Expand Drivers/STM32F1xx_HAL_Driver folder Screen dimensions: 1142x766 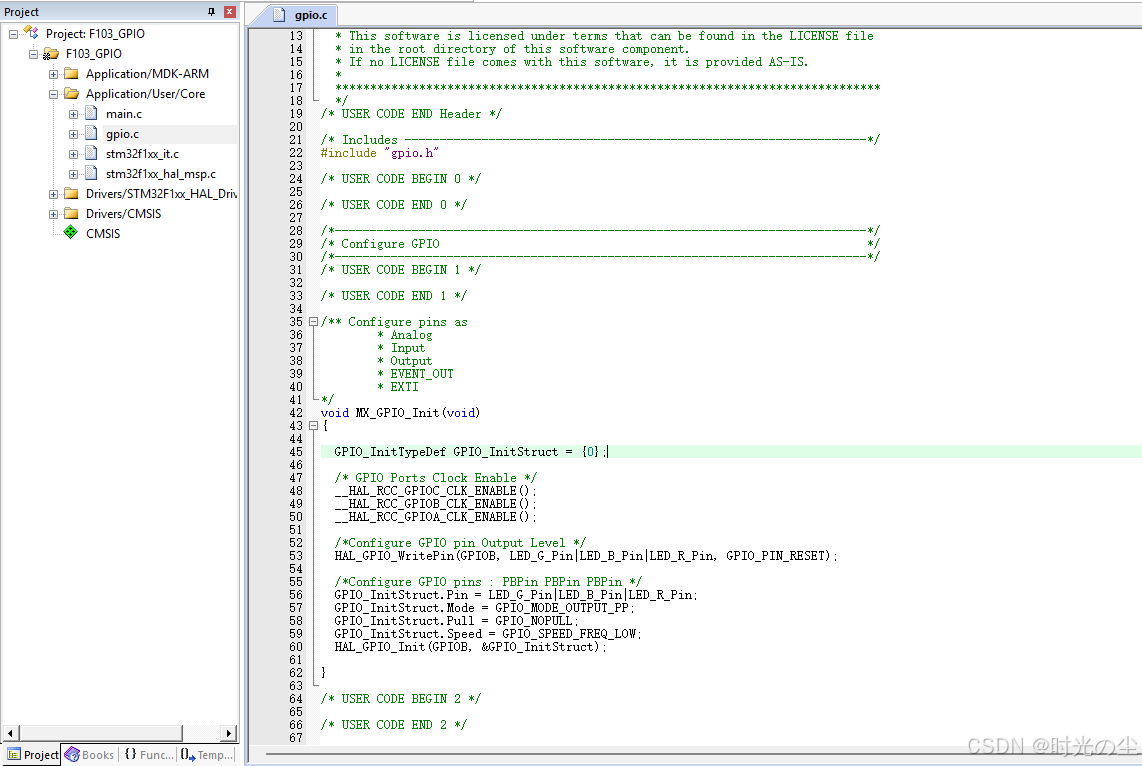pos(53,194)
